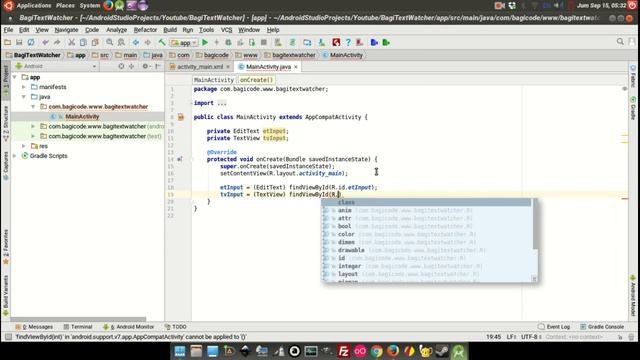This screenshot has width=640, height=360.
Task: Click the Redo arrow in toolbar
Action: tap(57, 42)
